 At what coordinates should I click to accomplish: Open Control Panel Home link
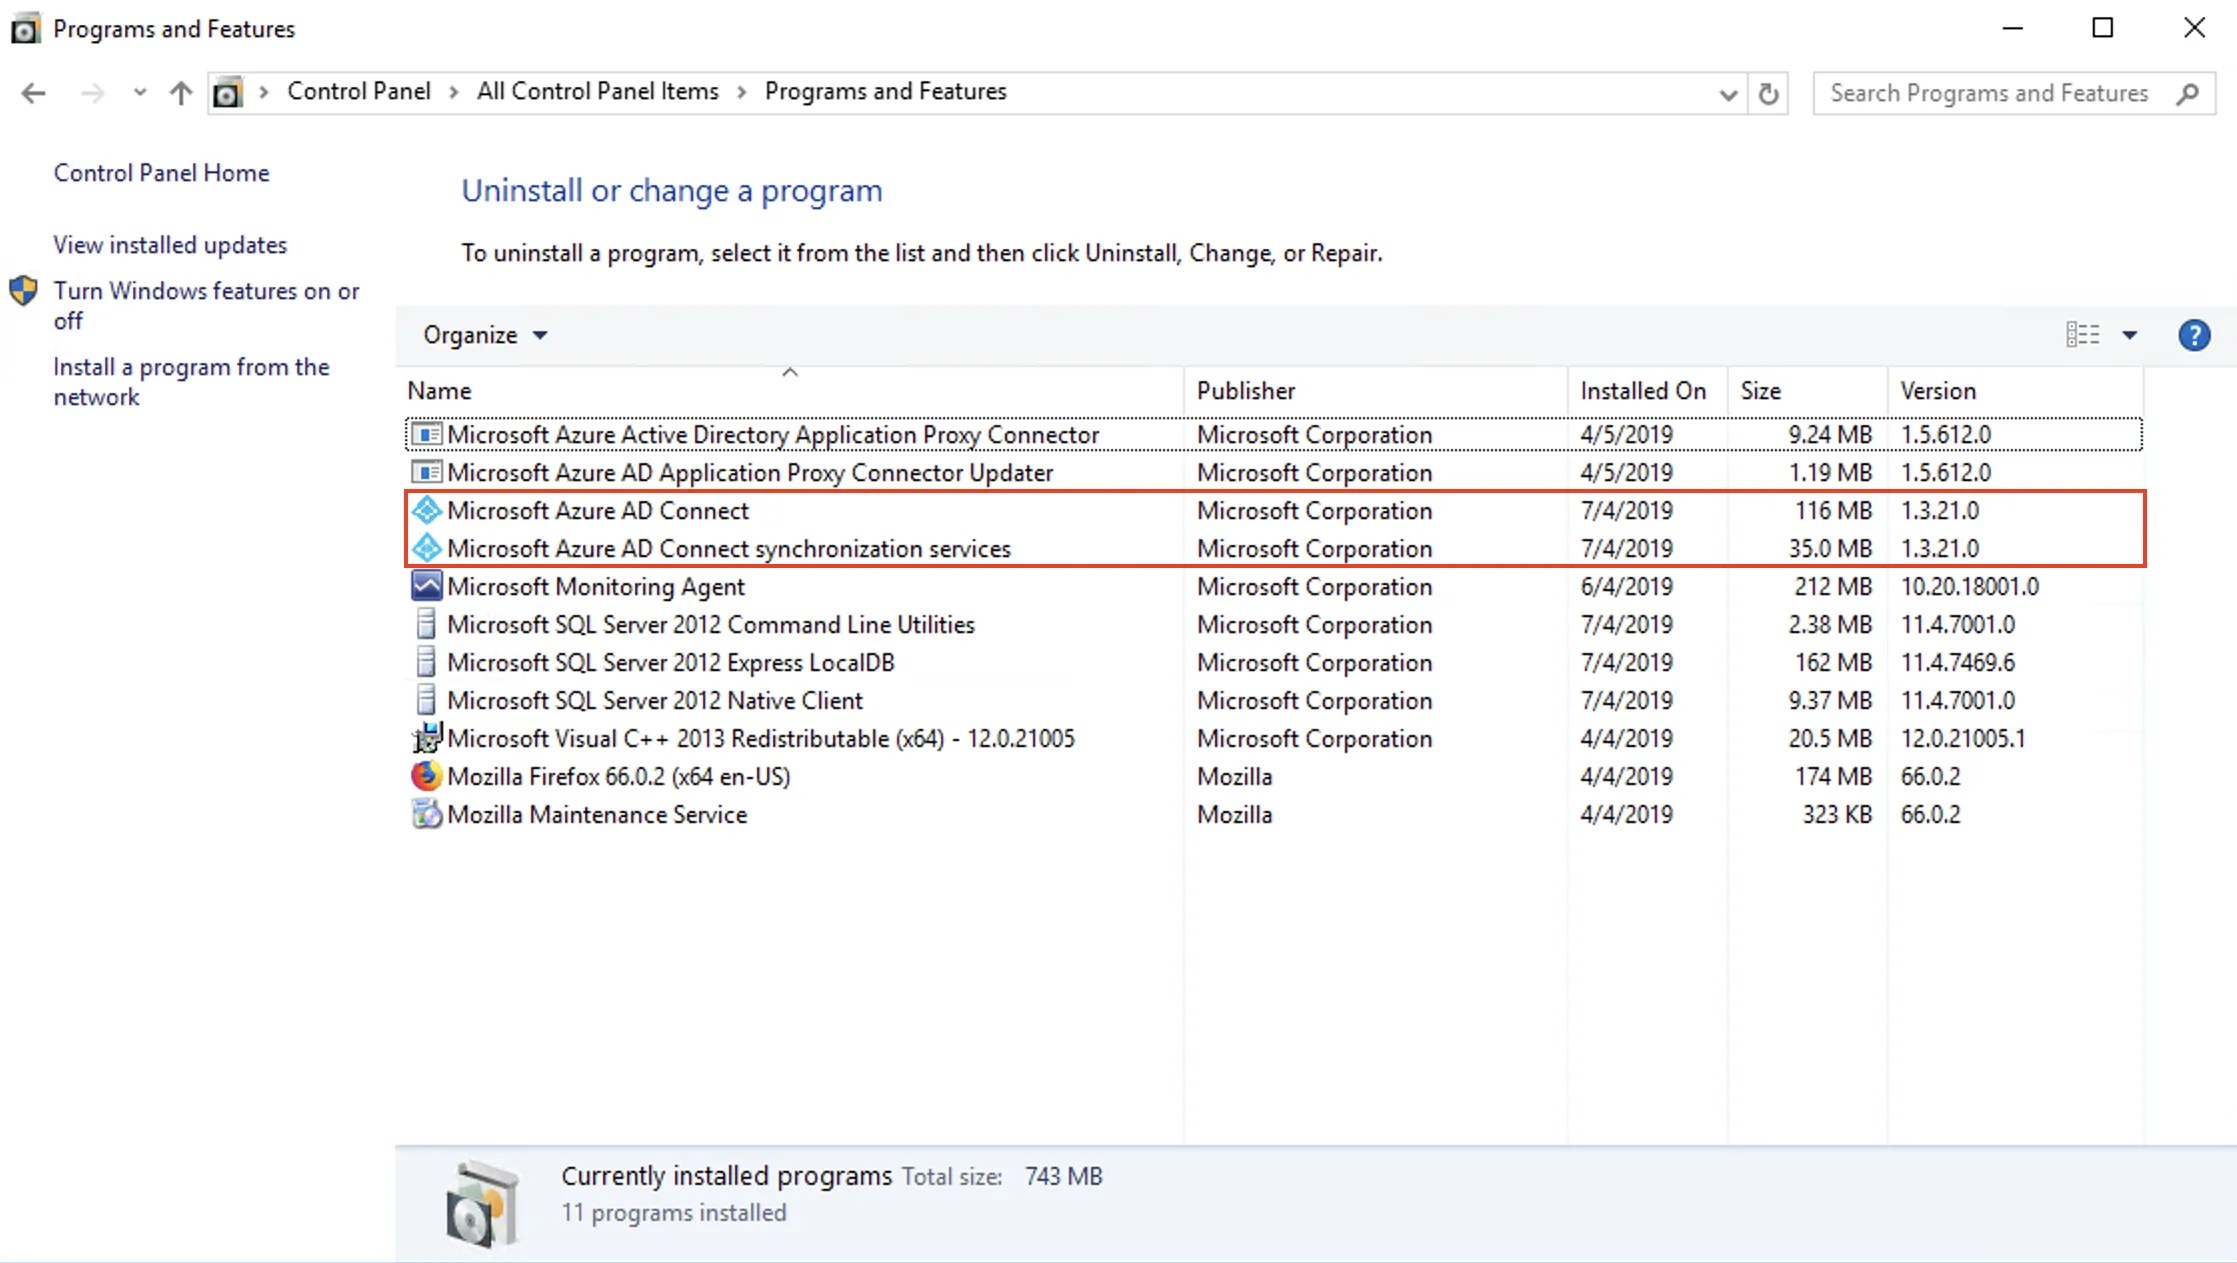point(161,173)
